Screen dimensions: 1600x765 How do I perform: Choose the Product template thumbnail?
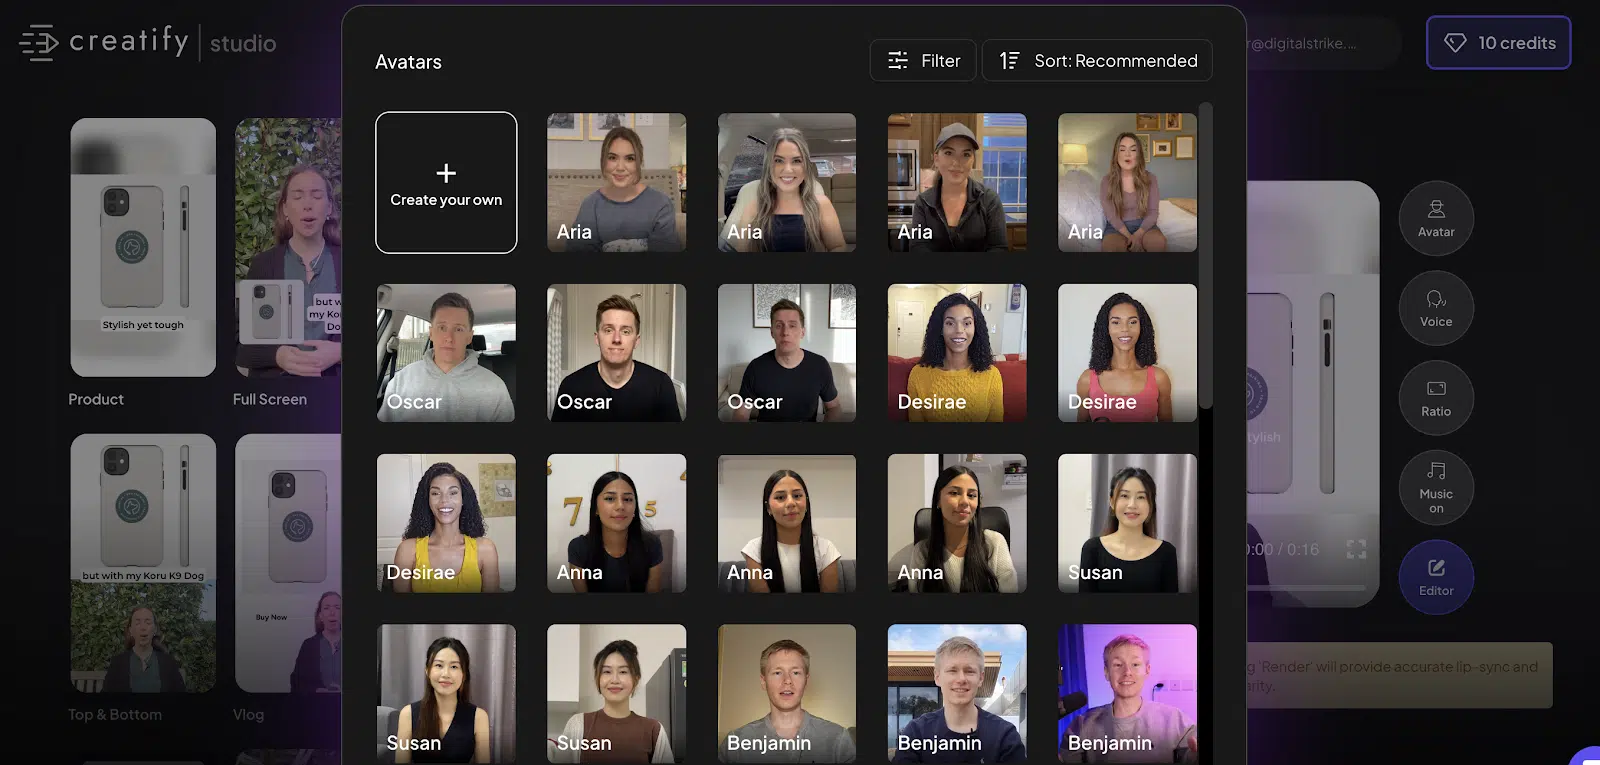143,247
